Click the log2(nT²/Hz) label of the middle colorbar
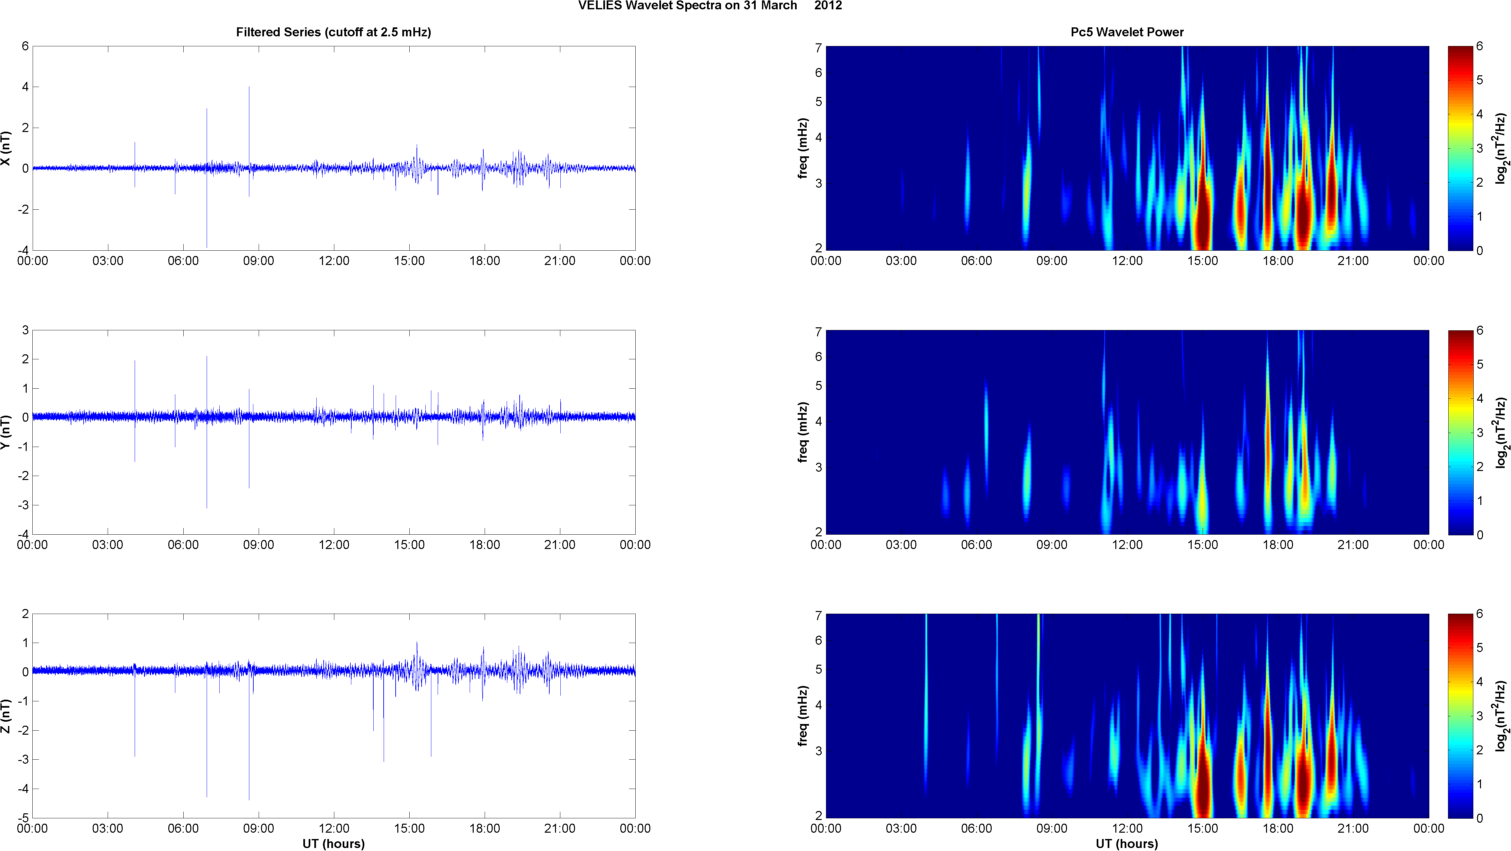 pyautogui.click(x=1502, y=432)
